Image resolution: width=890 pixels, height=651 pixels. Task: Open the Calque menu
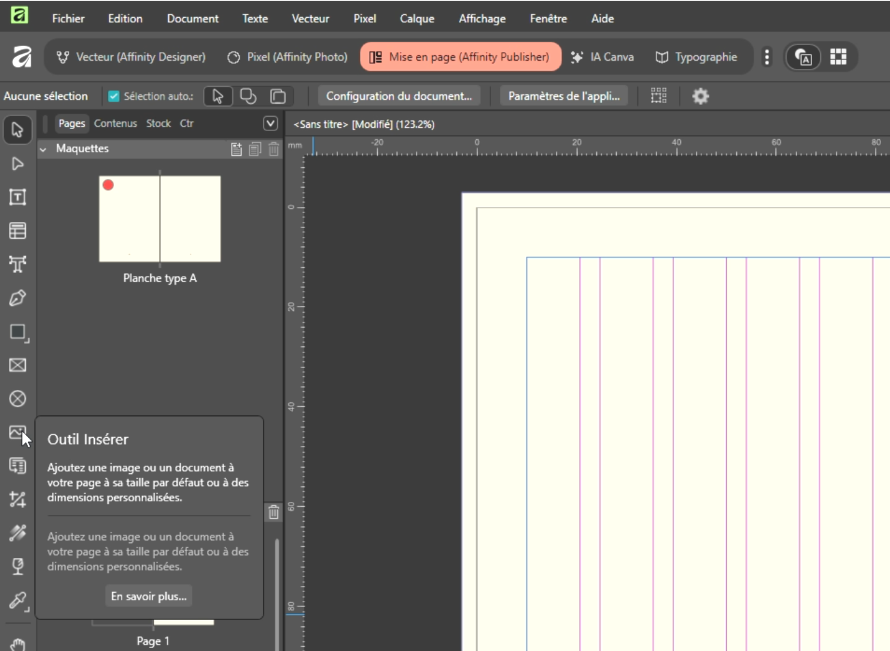417,18
